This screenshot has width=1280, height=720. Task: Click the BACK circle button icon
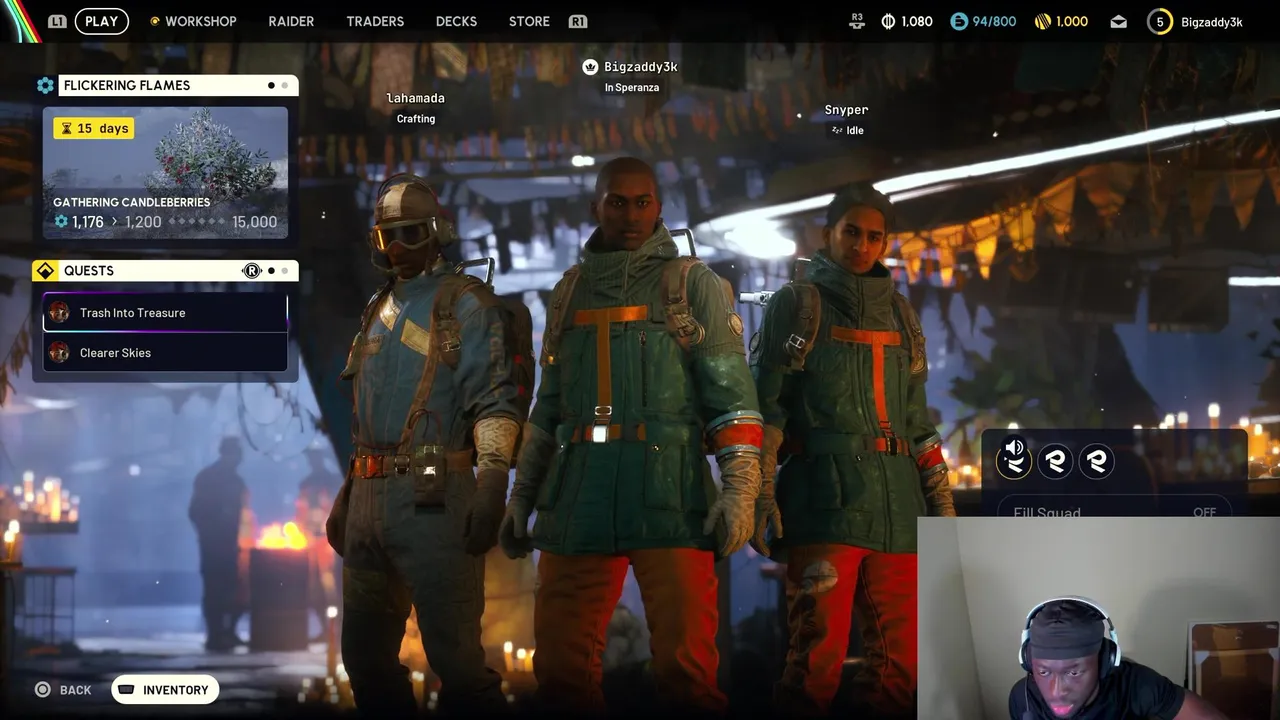(42, 690)
